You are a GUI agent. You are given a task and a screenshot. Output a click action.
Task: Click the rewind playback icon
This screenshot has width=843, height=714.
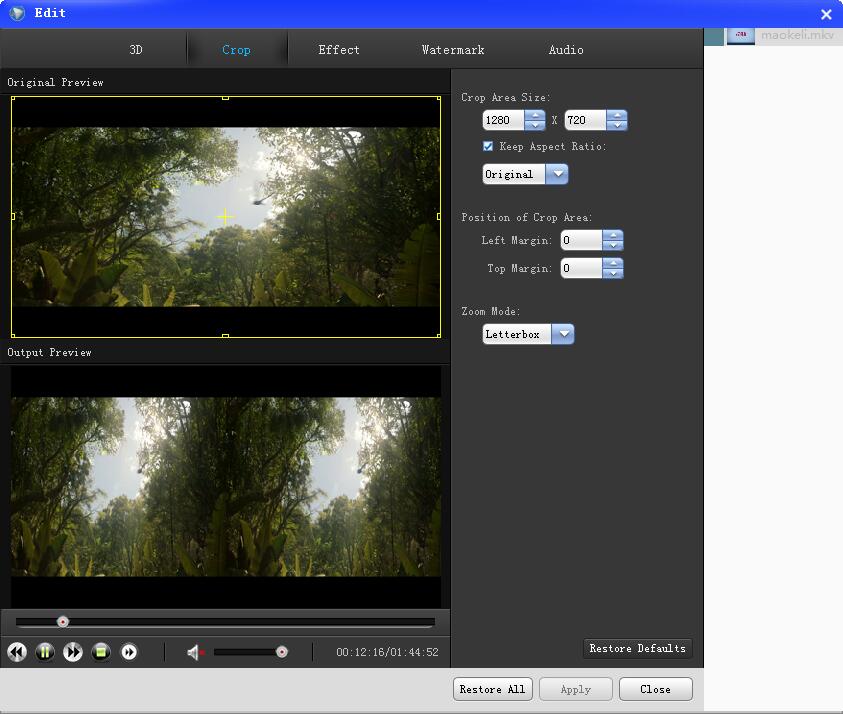[17, 652]
